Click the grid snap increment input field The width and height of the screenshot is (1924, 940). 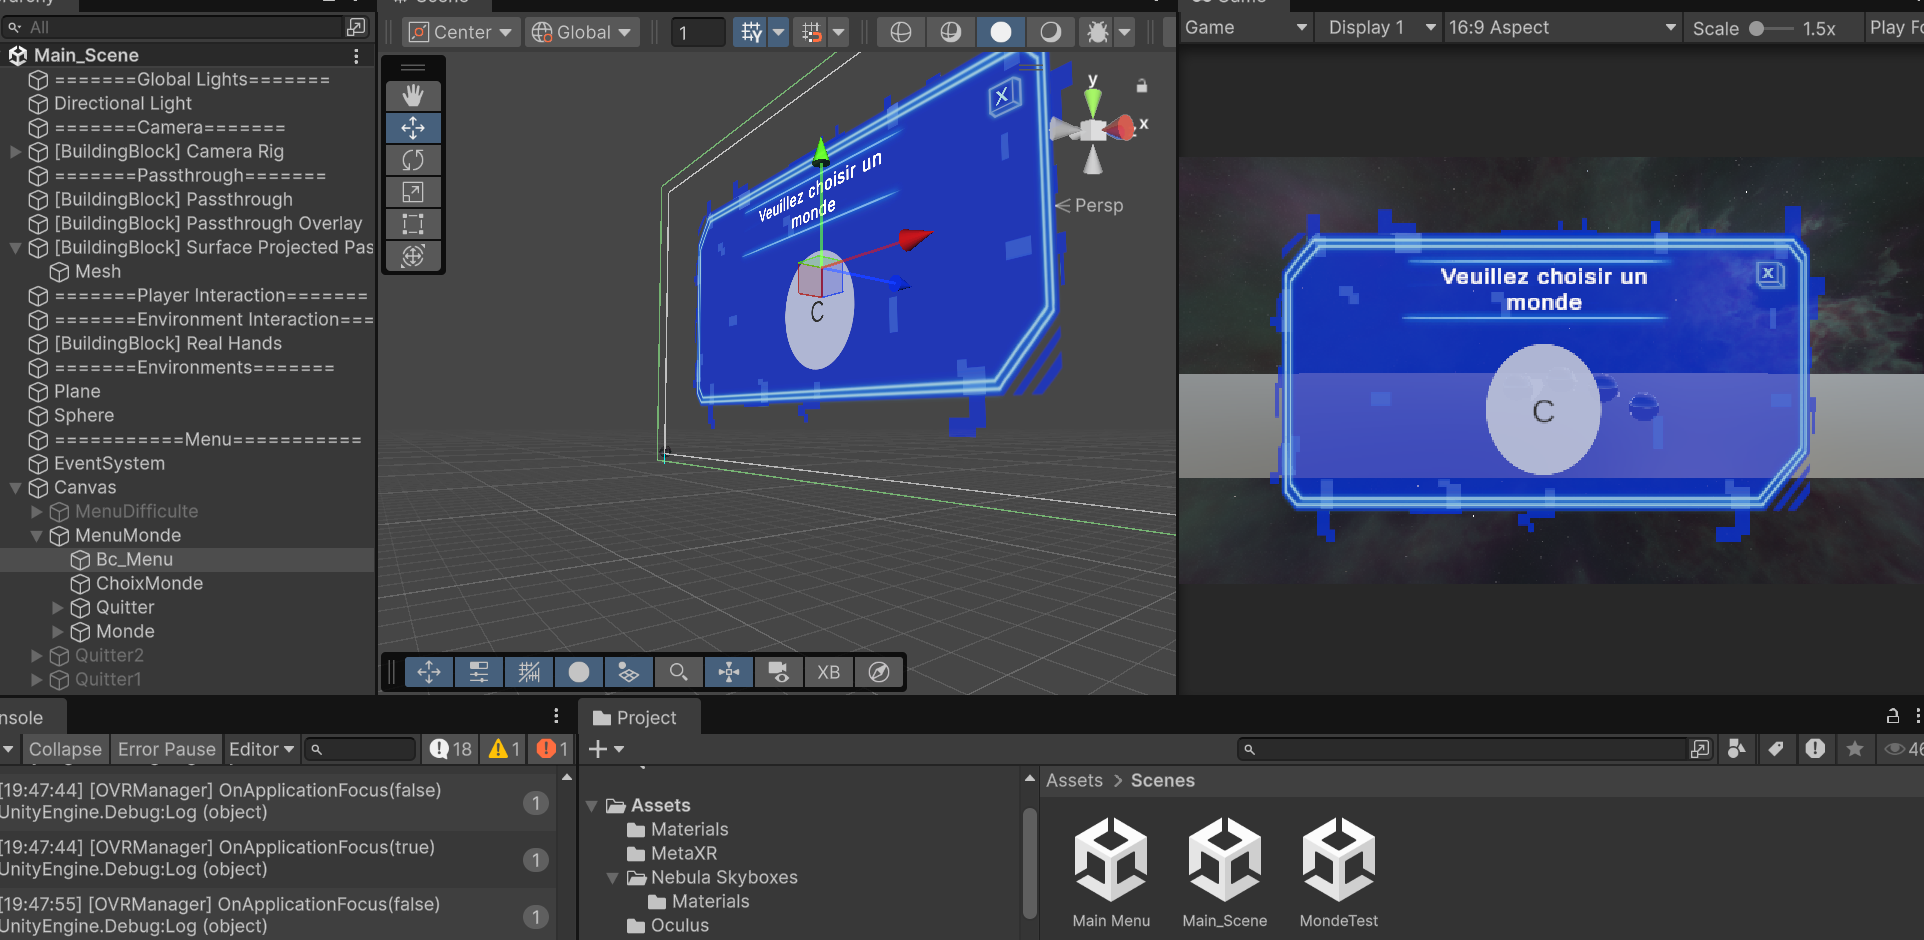(x=697, y=33)
